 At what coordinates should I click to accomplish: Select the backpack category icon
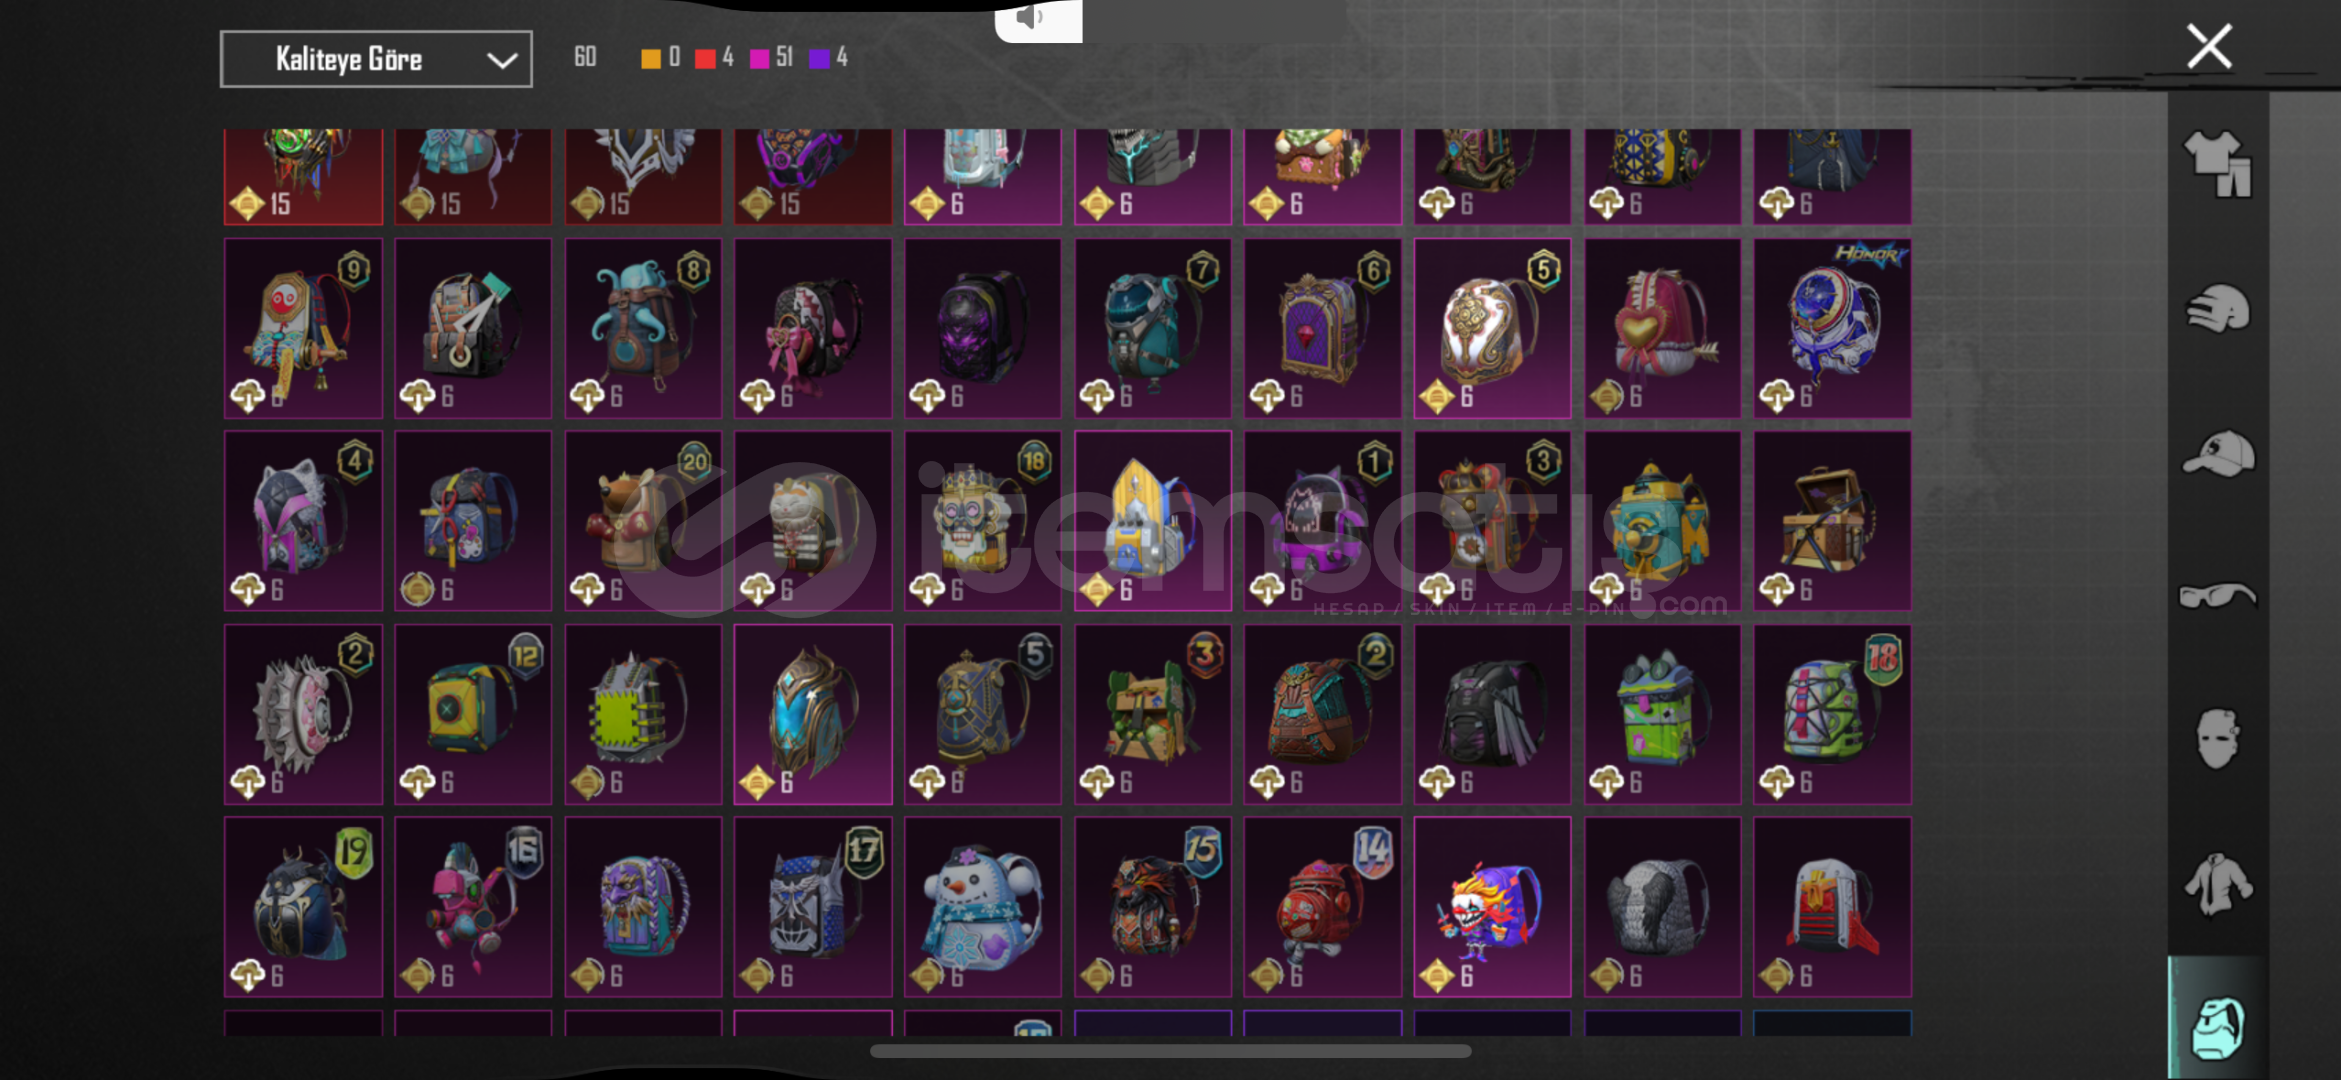point(2217,1027)
